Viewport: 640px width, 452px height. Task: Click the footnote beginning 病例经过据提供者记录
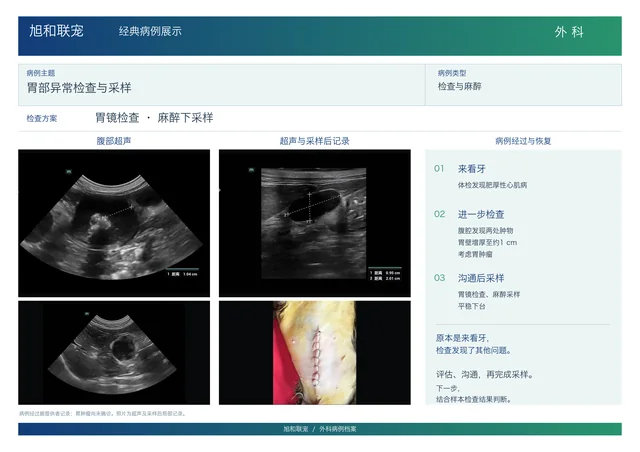[102, 414]
